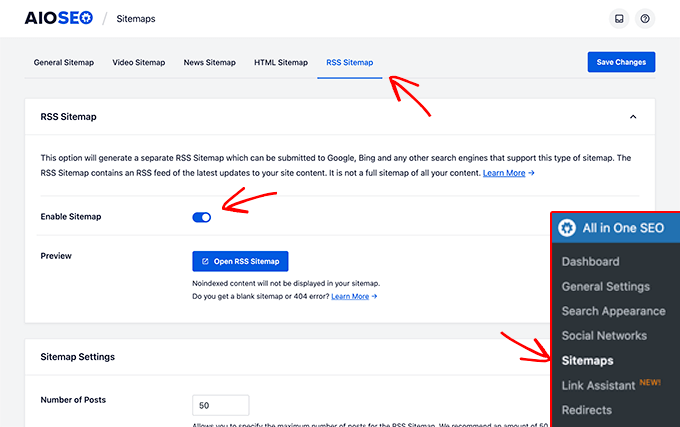680x427 pixels.
Task: Click the Number of Posts input field
Action: [220, 406]
